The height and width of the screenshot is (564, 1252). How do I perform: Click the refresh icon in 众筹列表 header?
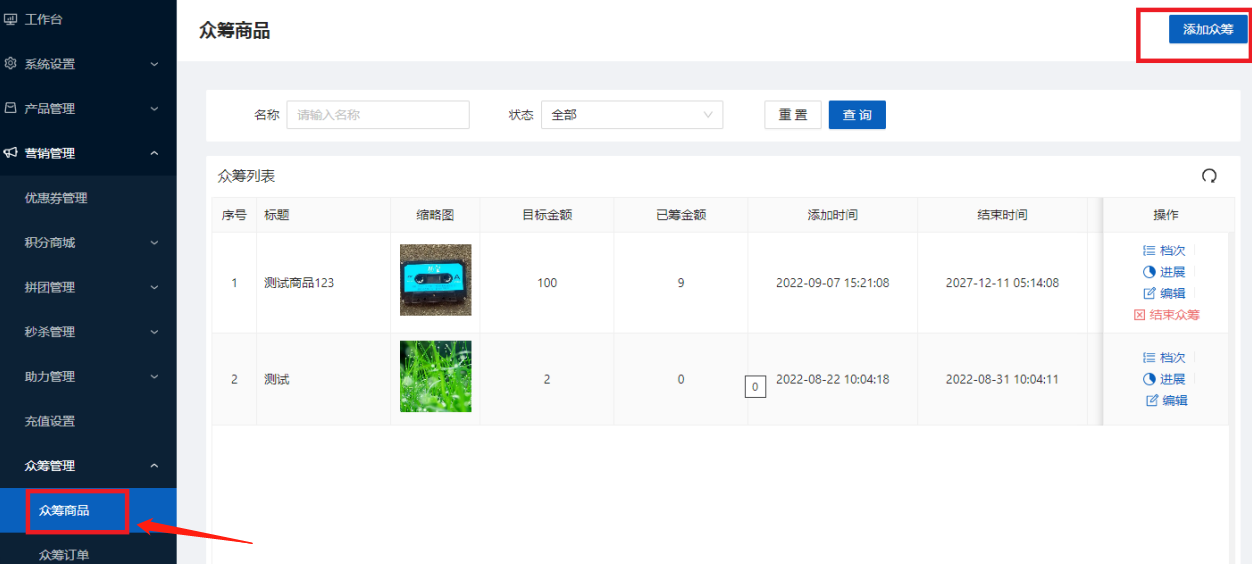(x=1209, y=176)
